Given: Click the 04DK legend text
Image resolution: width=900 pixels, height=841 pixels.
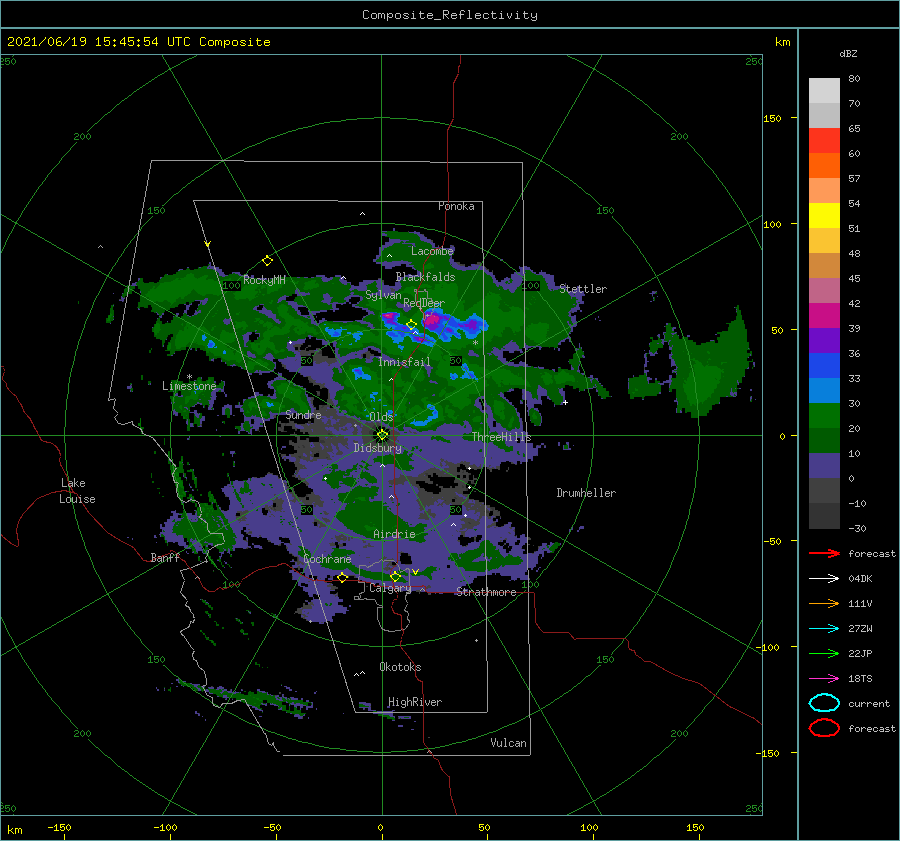Looking at the screenshot, I should click(x=860, y=579).
